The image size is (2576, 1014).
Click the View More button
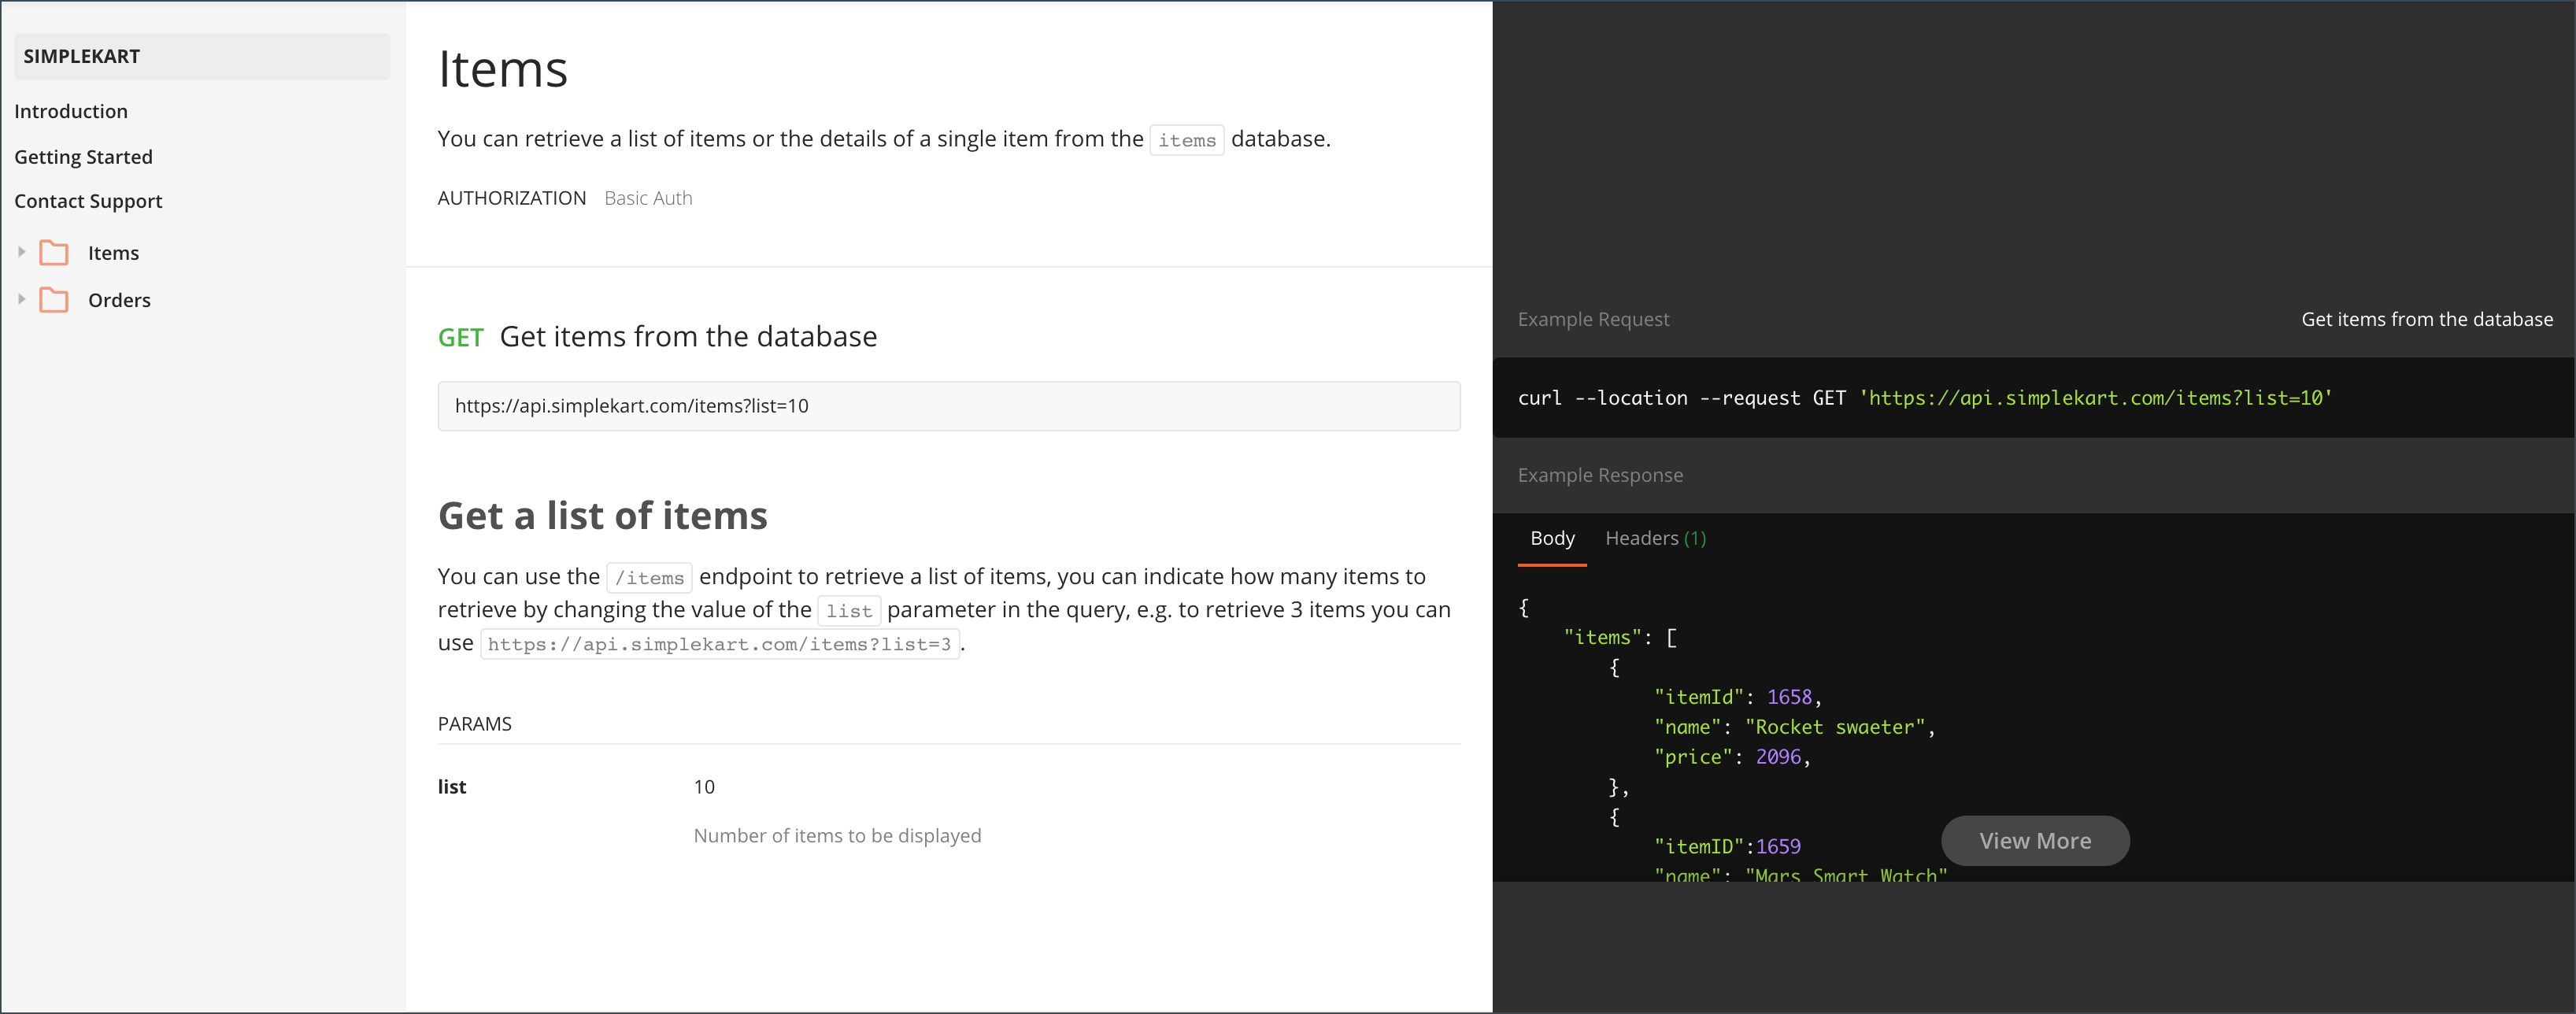[2035, 841]
